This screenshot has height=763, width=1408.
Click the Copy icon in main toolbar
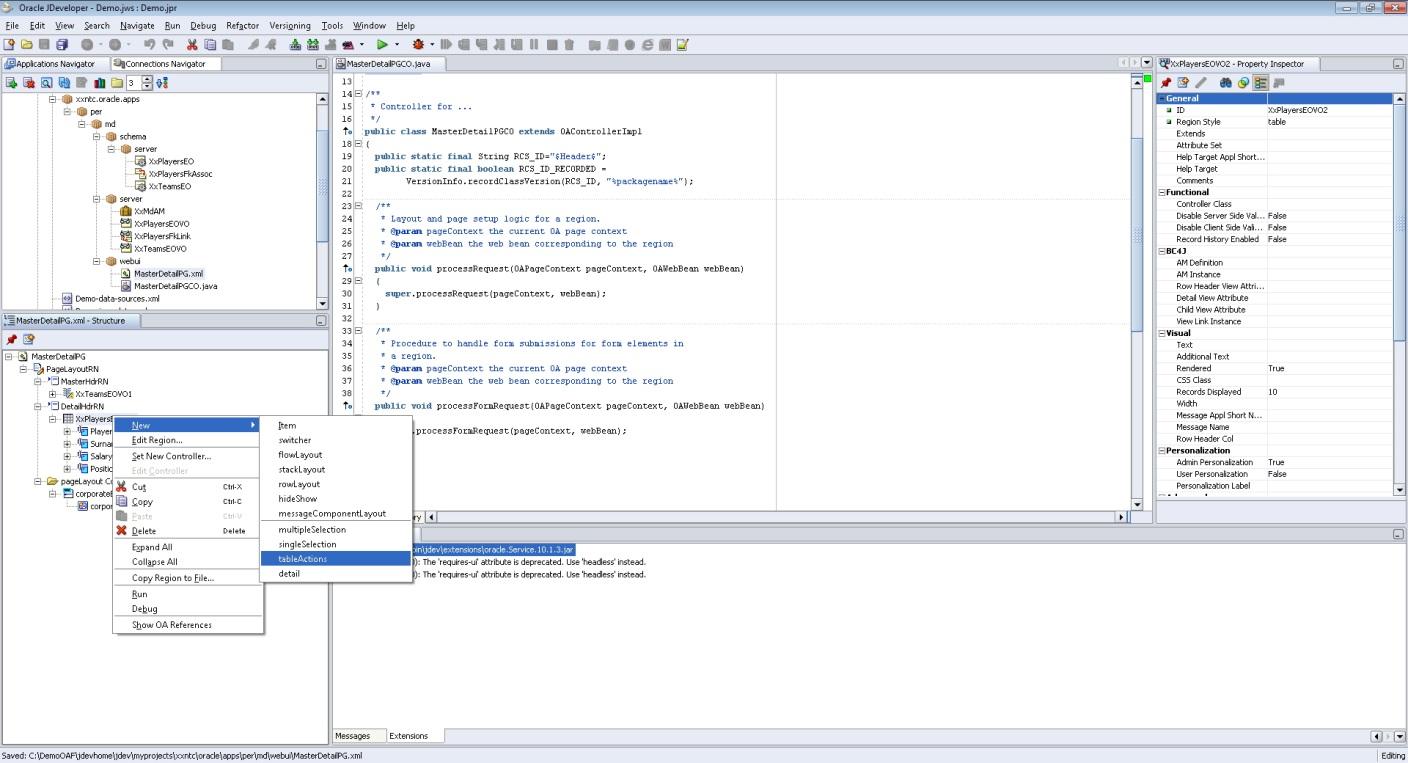pos(210,44)
